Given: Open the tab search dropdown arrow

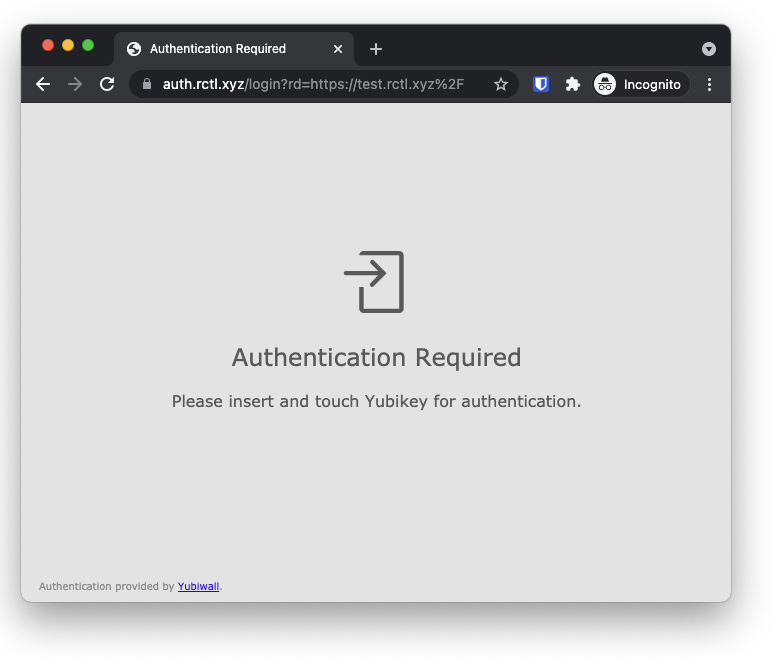Looking at the screenshot, I should tap(709, 49).
